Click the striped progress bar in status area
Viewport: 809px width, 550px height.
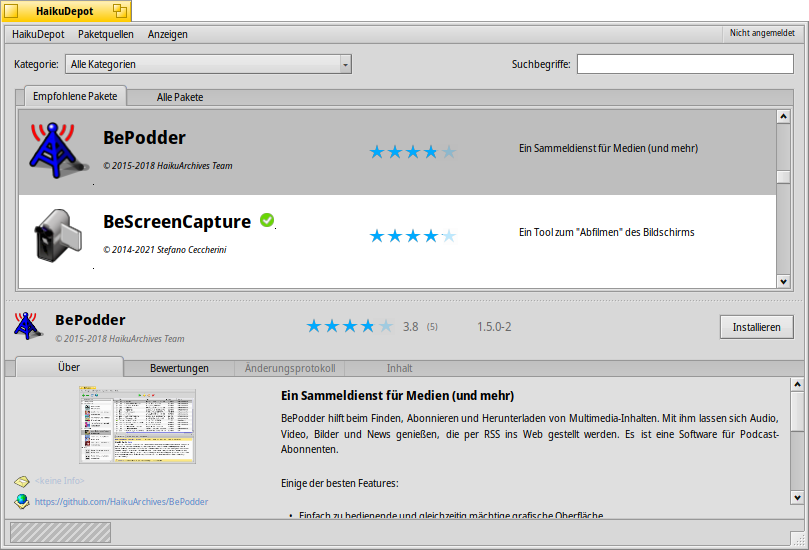(x=60, y=532)
